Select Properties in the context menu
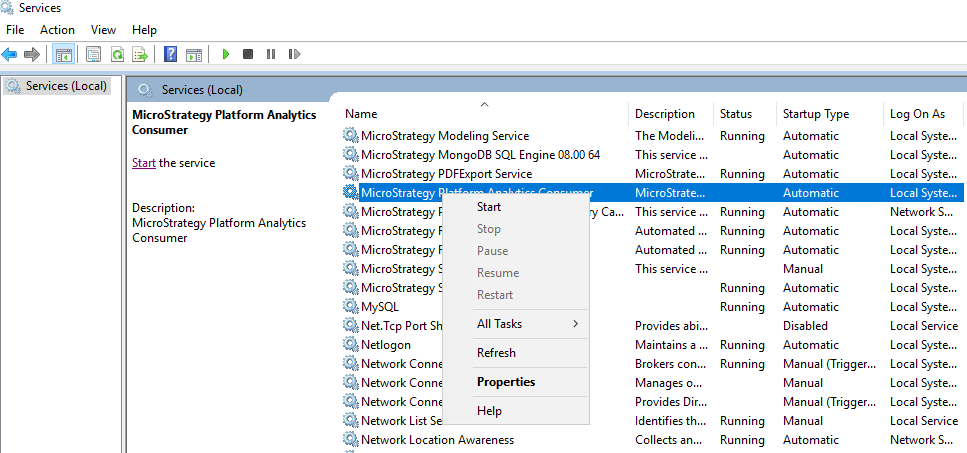Viewport: 967px width, 453px height. (x=506, y=382)
